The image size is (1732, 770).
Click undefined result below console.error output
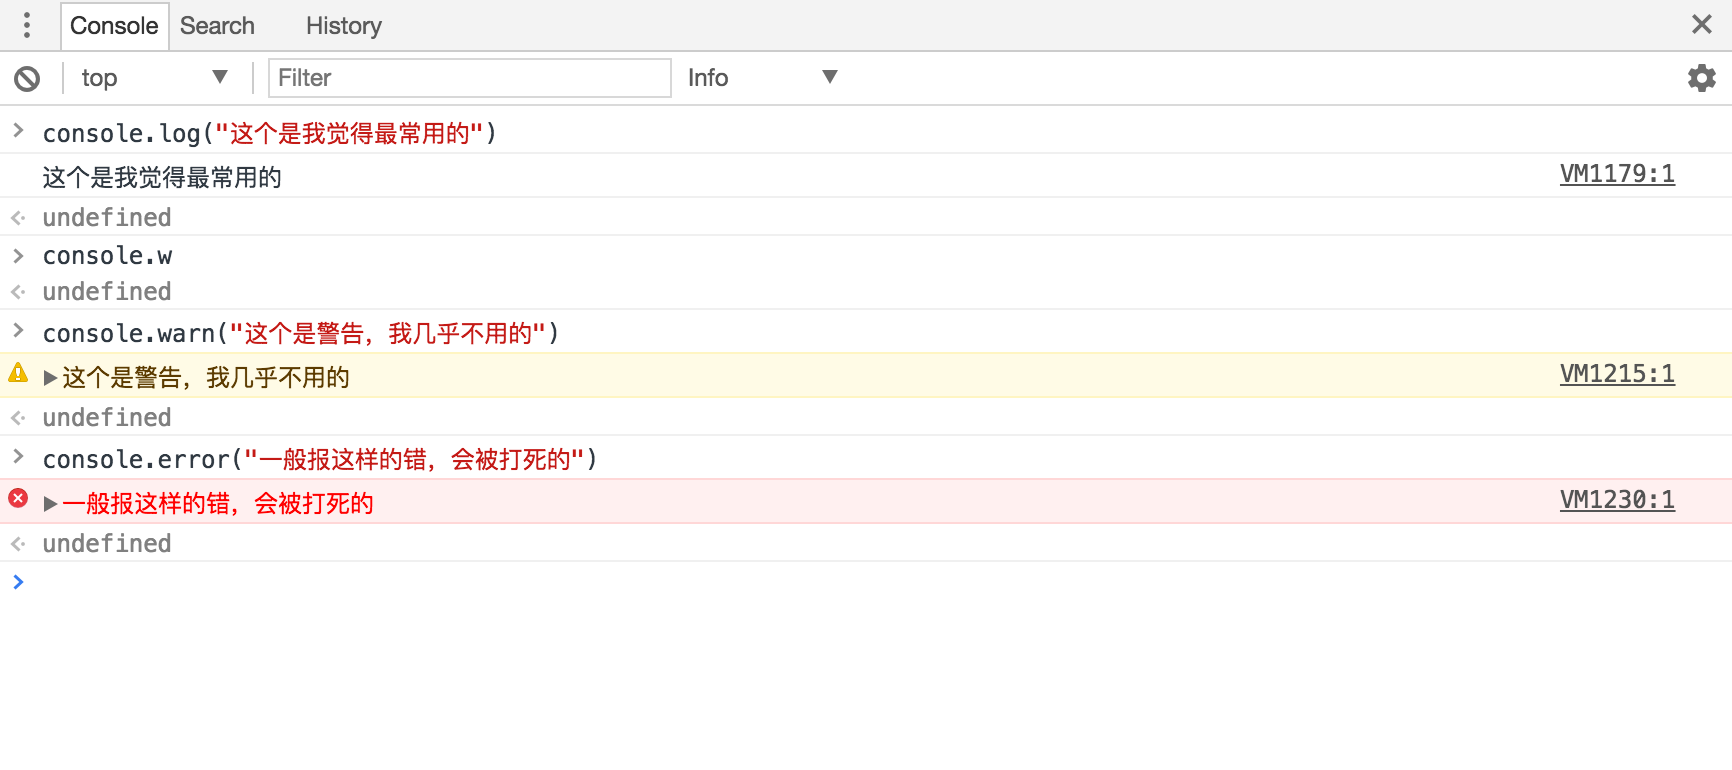tap(107, 543)
